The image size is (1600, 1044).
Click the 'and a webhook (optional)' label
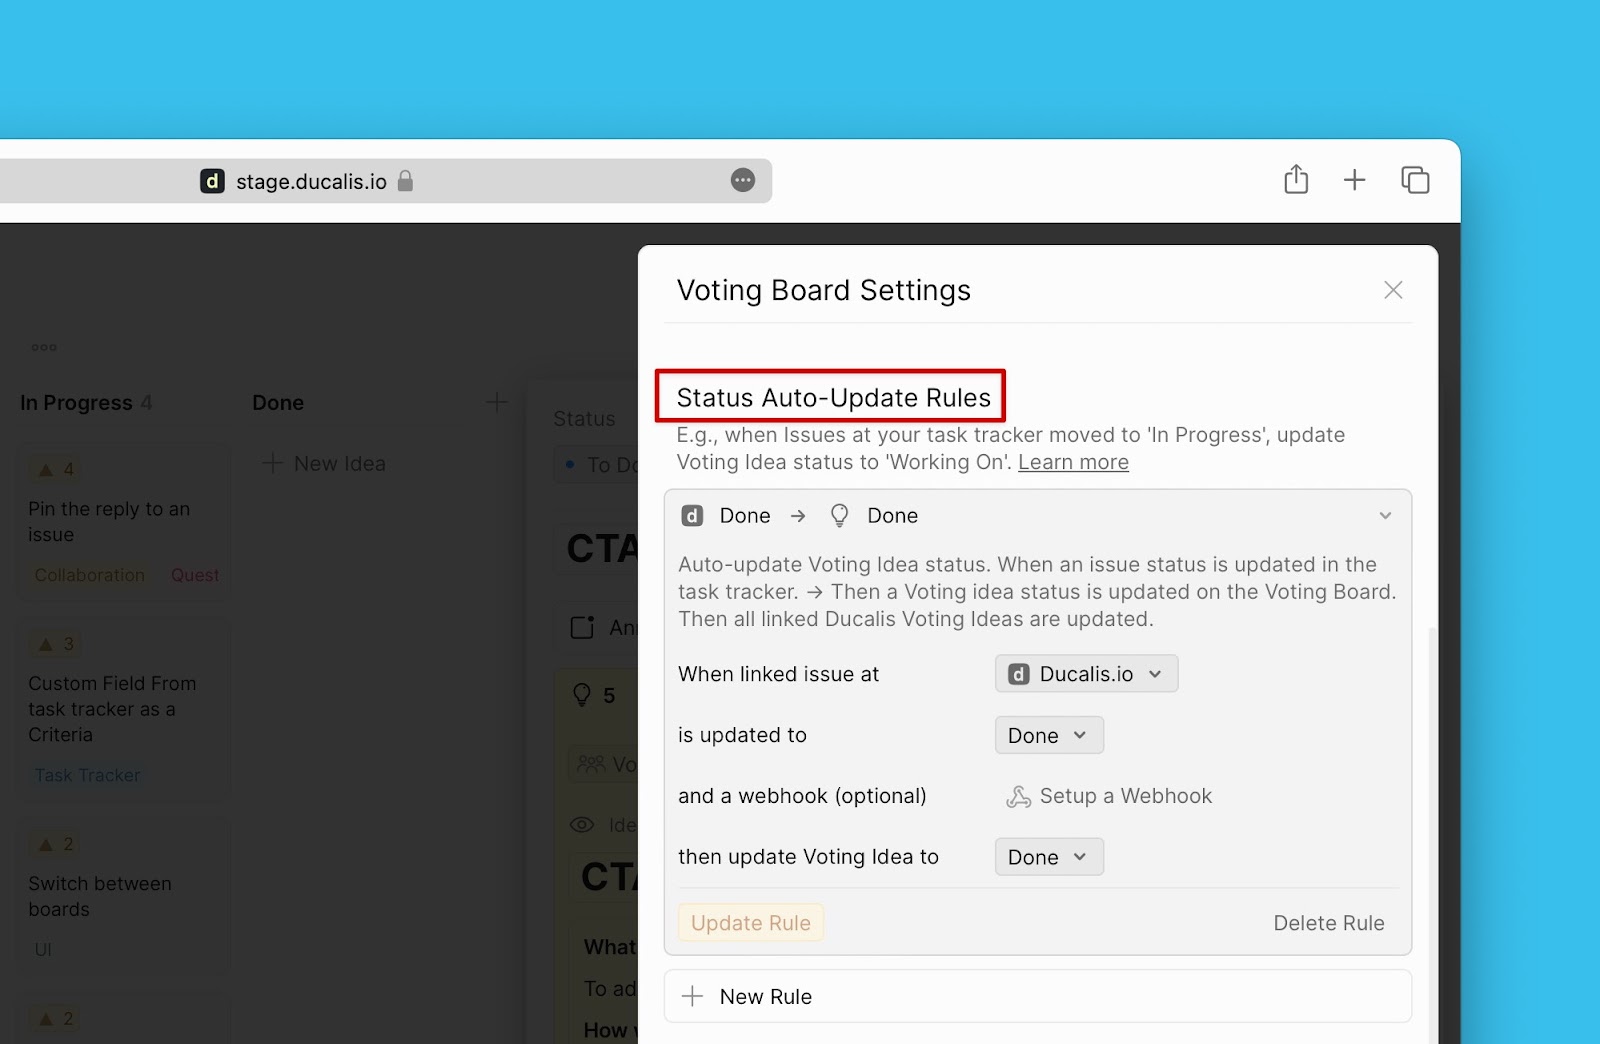click(802, 796)
